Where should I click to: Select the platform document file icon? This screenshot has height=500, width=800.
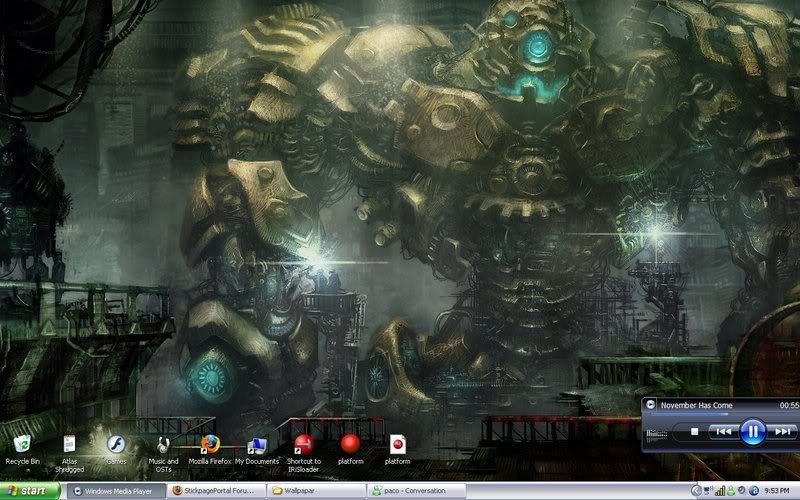point(397,443)
